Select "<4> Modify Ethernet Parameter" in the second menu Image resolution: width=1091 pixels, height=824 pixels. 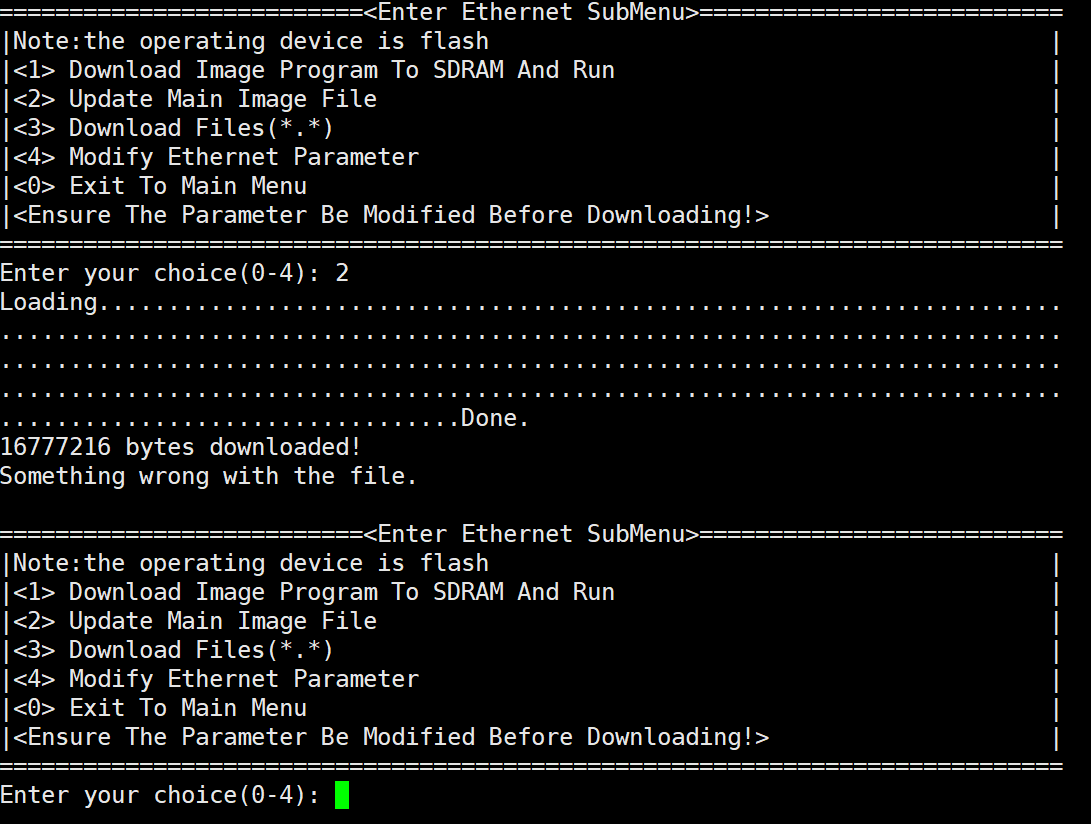point(215,679)
